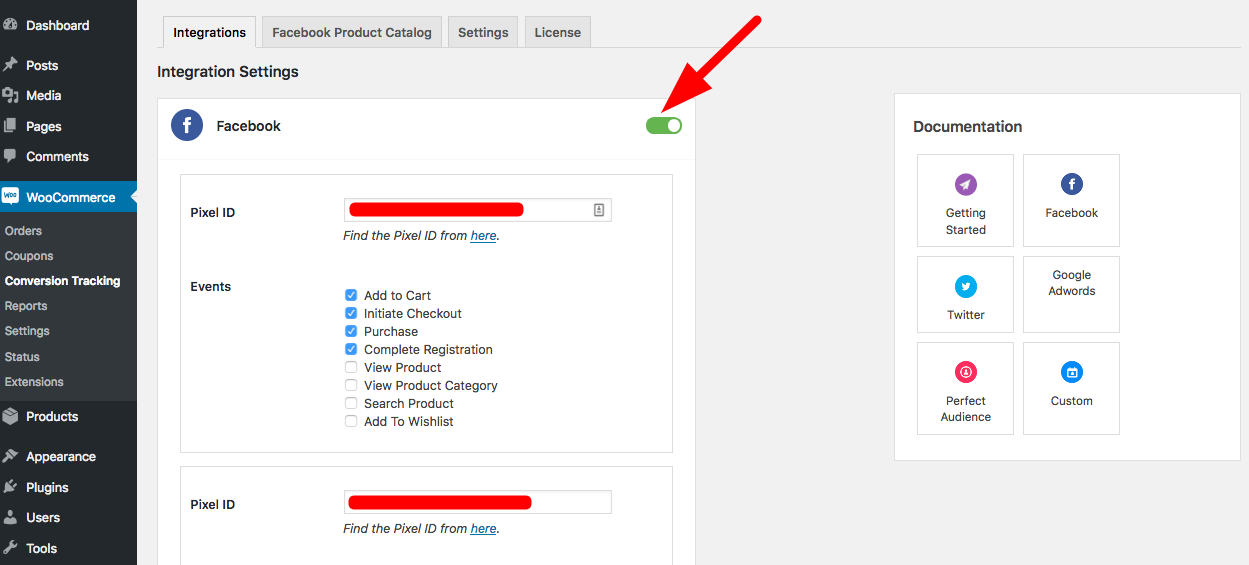This screenshot has width=1249, height=565.
Task: Click the Pages icon in sidebar
Action: coord(10,126)
